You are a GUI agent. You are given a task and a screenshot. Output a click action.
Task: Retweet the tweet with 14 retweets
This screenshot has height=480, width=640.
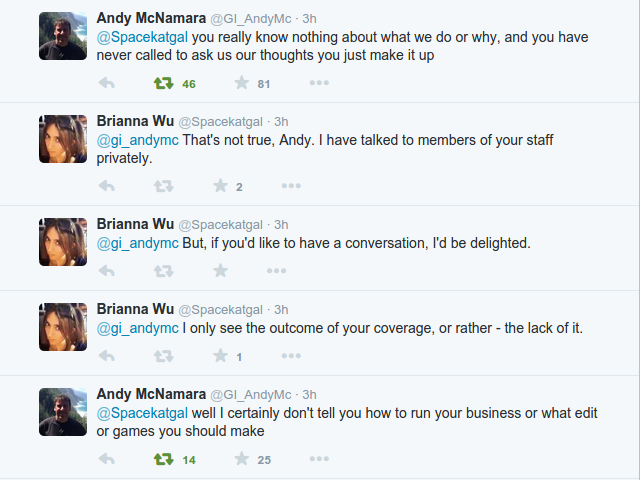click(164, 459)
